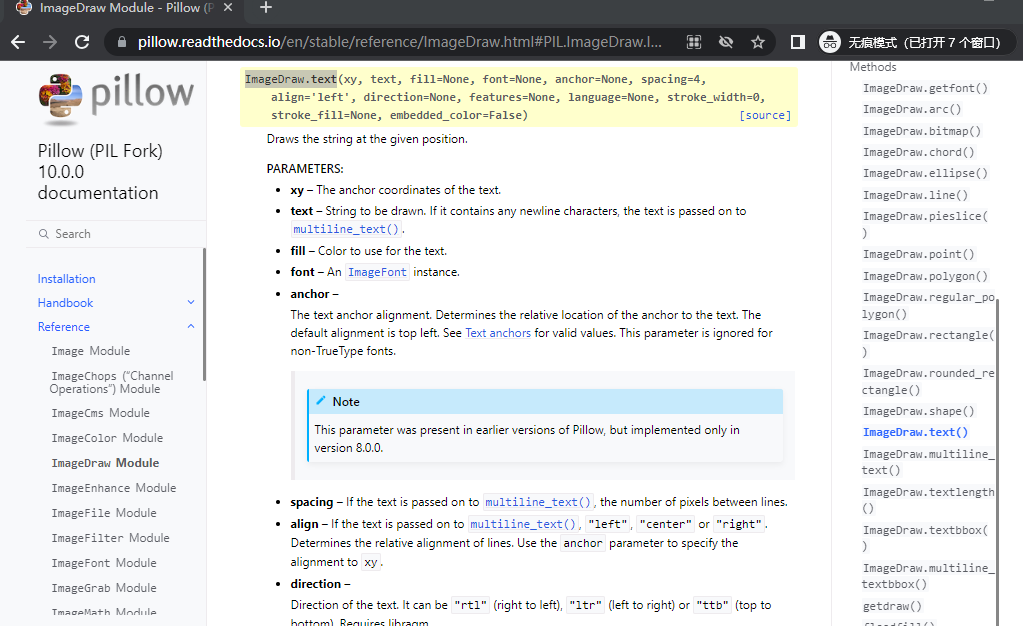Expand the Handbook section chevron
Viewport: 1023px width, 626px height.
click(191, 302)
